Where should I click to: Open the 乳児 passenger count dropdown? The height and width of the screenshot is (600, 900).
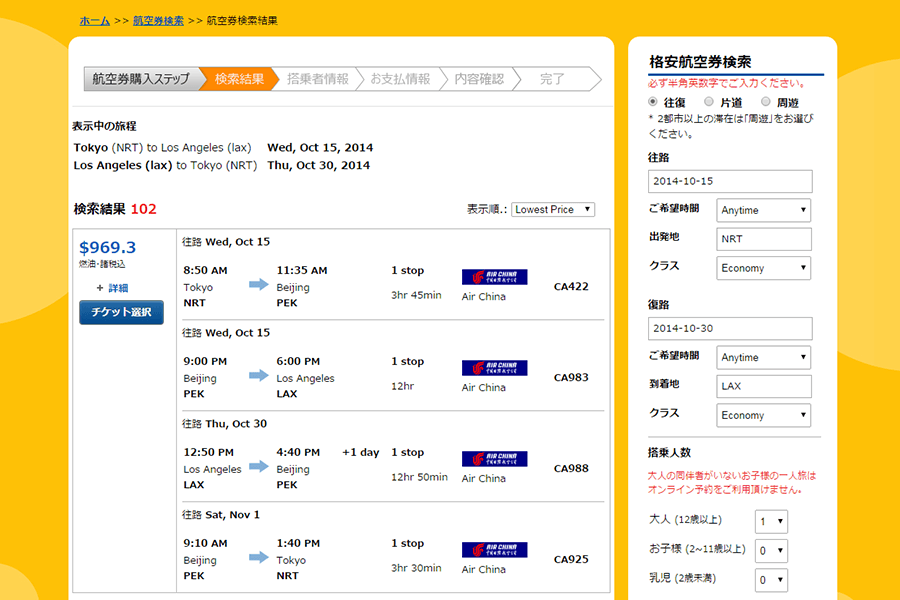(771, 580)
